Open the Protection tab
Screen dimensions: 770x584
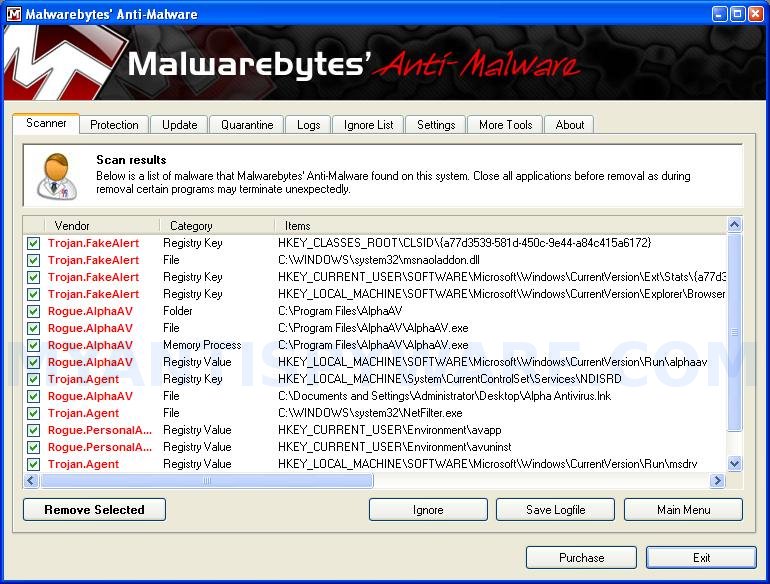[114, 125]
